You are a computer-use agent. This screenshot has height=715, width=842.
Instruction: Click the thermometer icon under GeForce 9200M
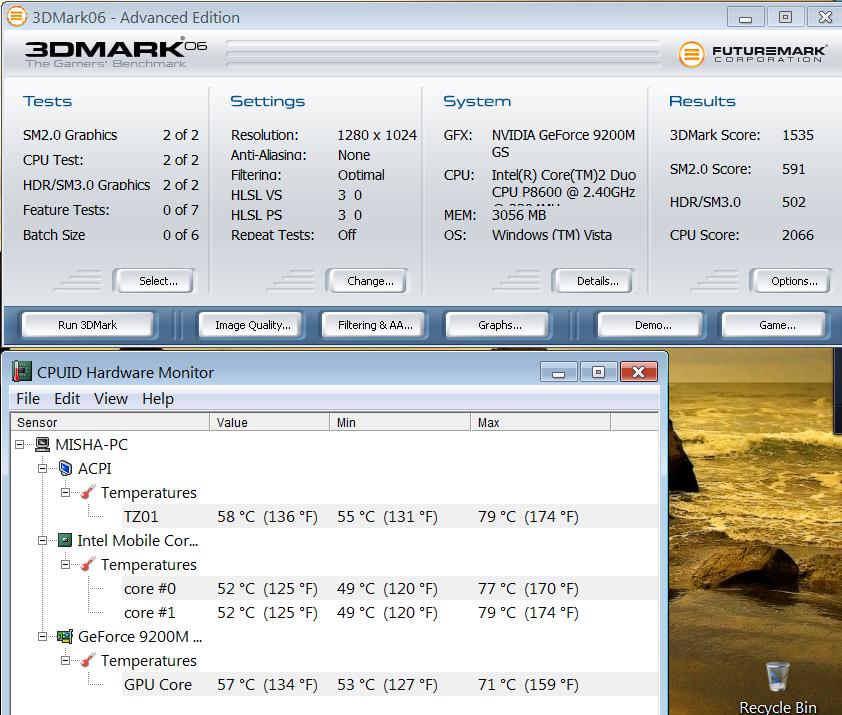tap(88, 660)
